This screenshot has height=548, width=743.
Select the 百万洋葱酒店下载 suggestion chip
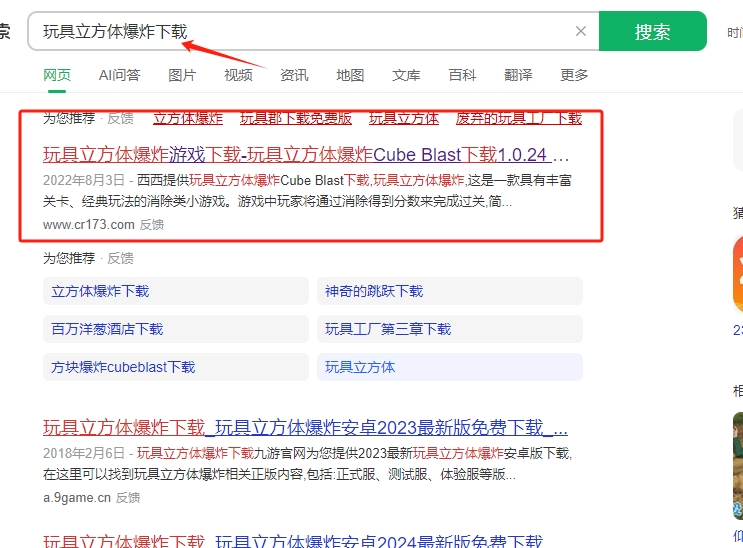176,329
